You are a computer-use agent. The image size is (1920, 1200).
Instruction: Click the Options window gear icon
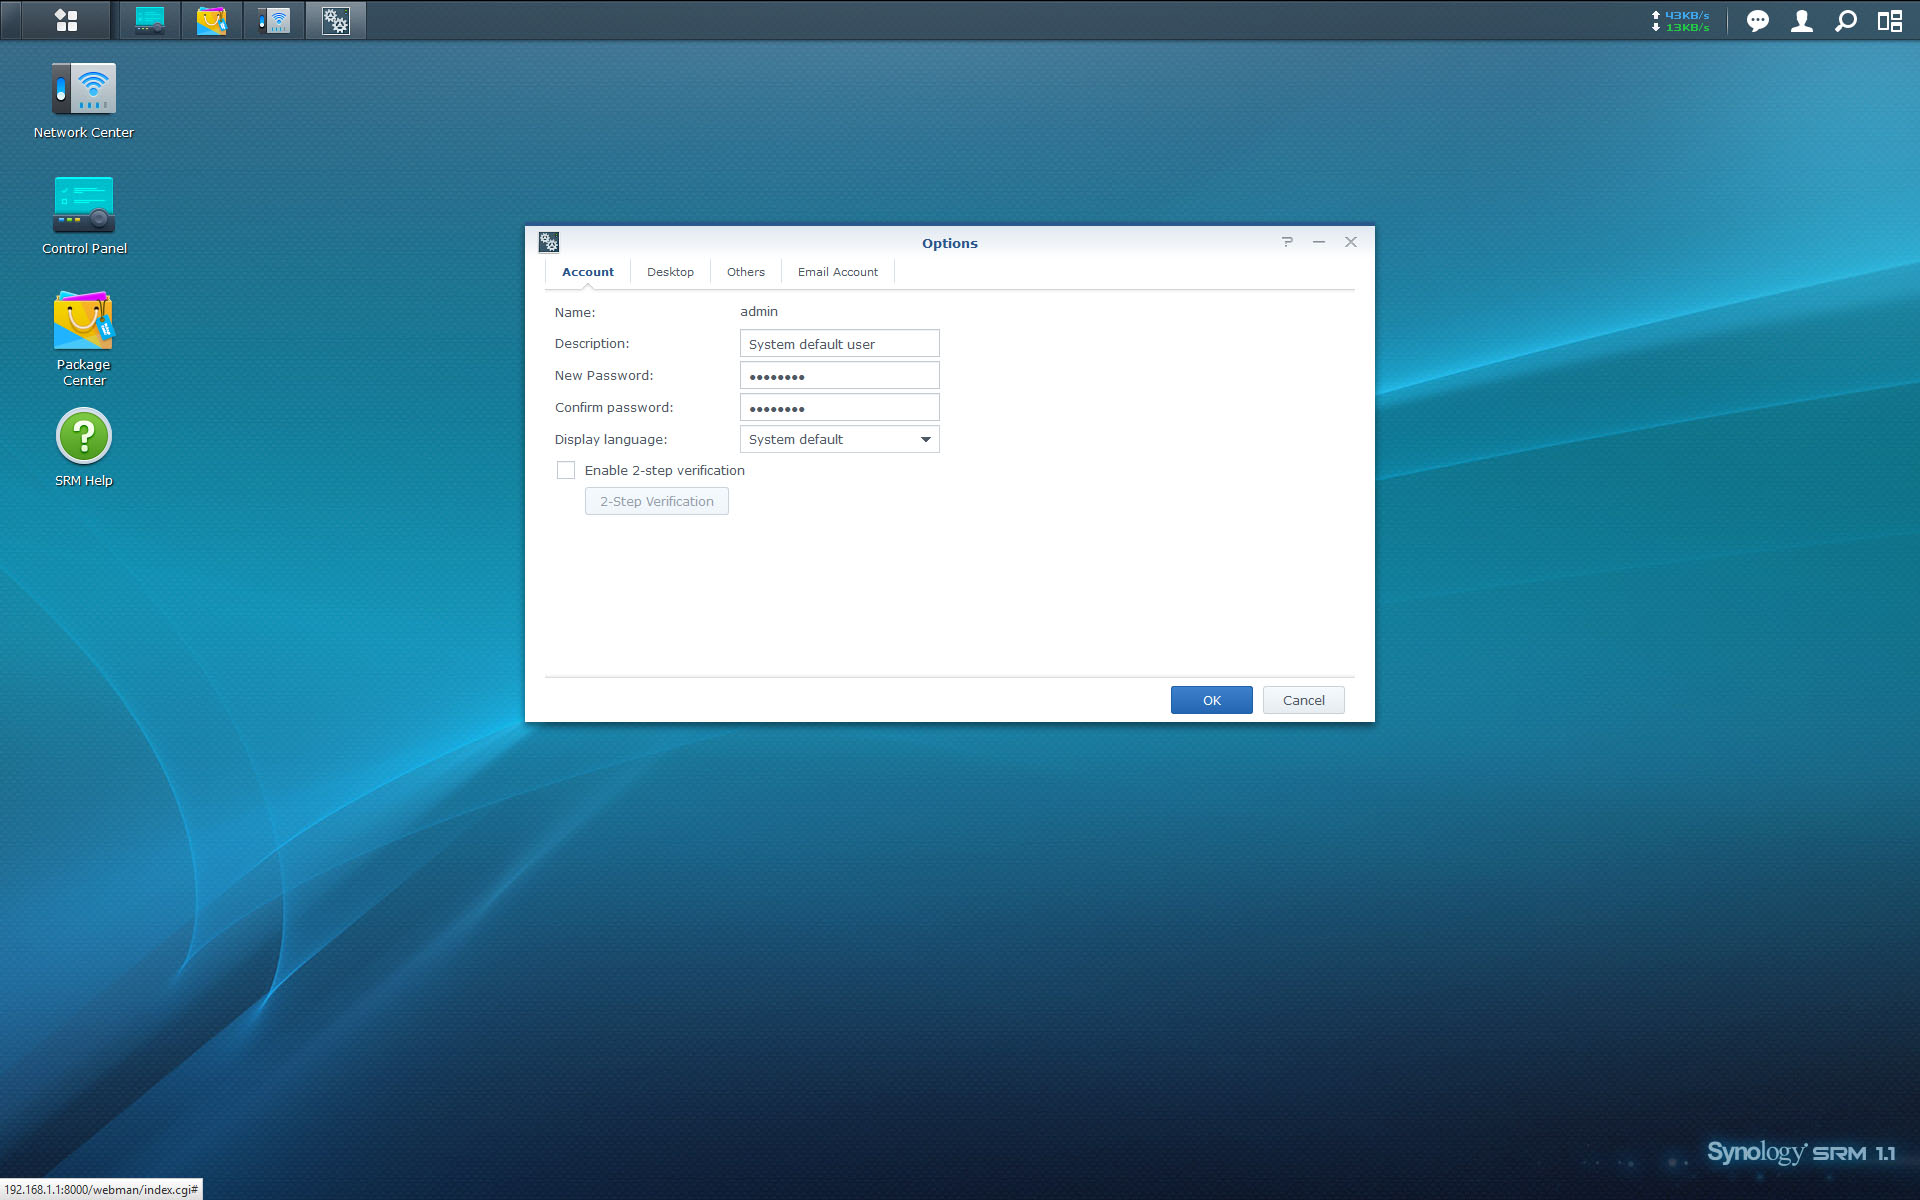(x=549, y=242)
